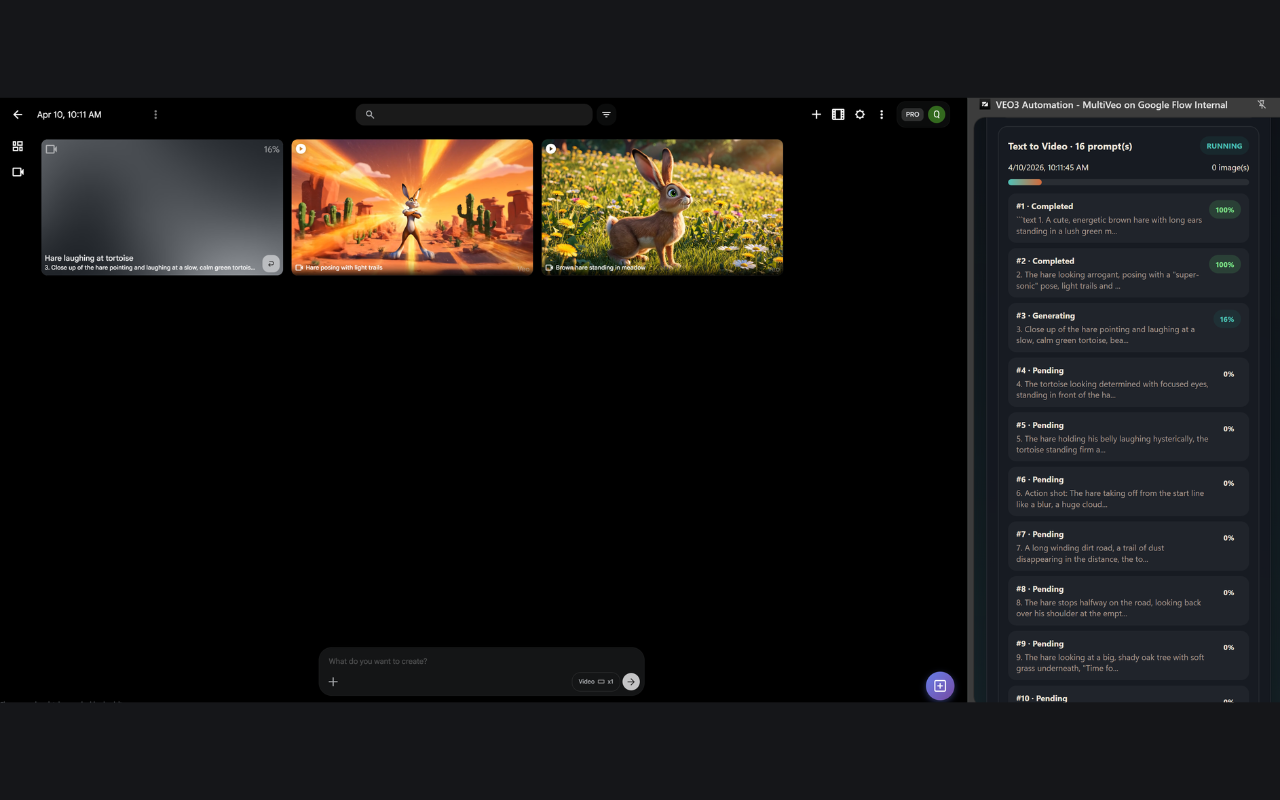
Task: Open the Hare posing with light trails video
Action: tap(412, 207)
